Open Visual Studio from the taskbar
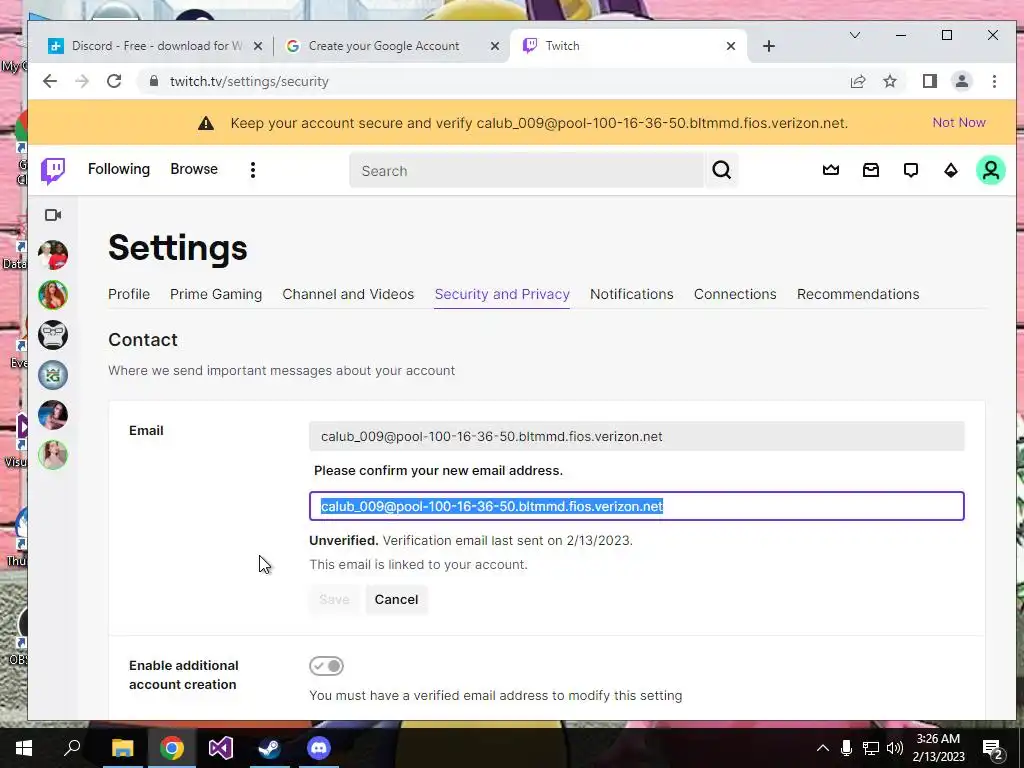Screen dimensions: 1024x768 tap(221, 748)
